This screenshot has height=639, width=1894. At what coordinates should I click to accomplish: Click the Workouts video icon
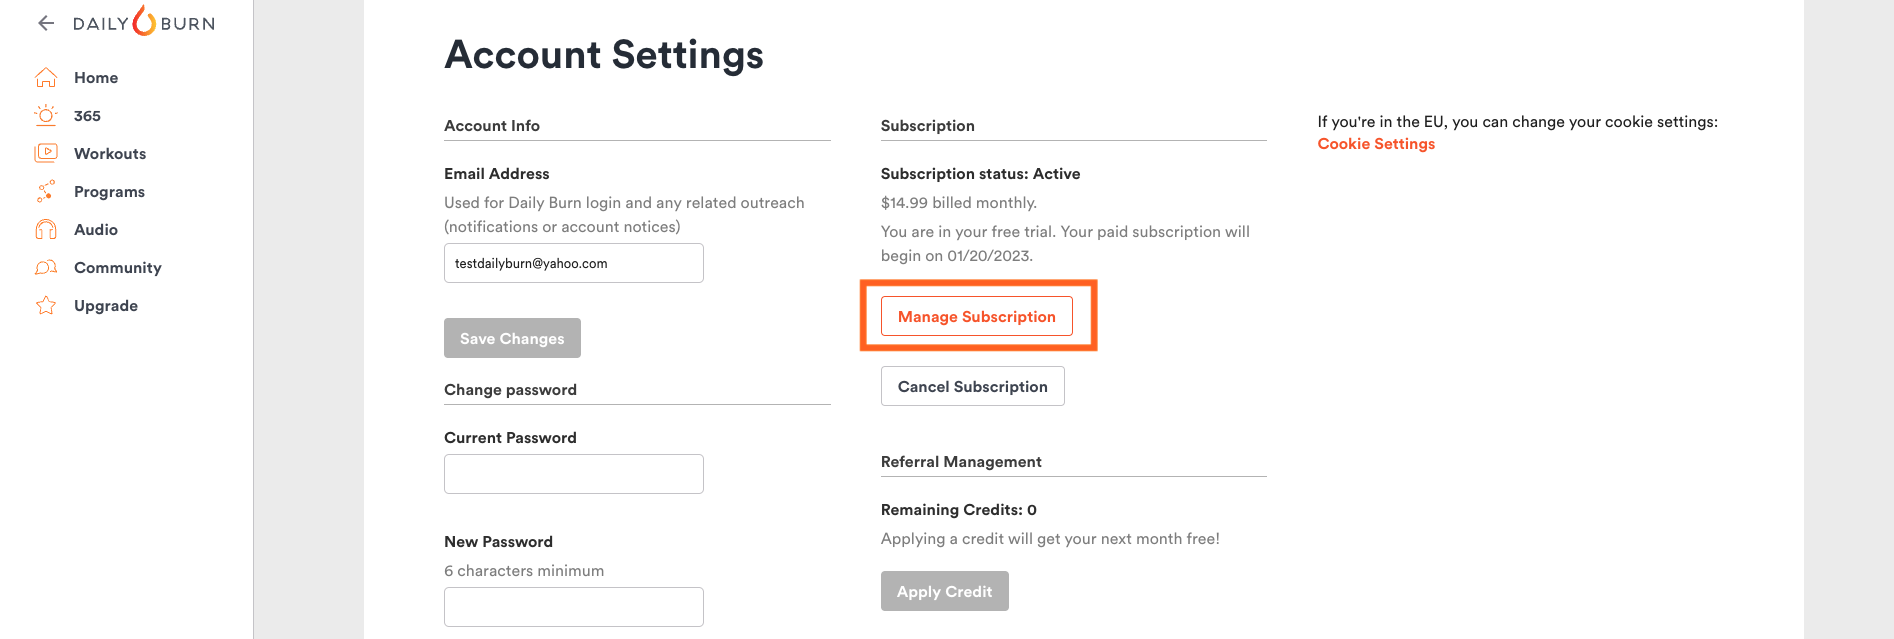(46, 153)
